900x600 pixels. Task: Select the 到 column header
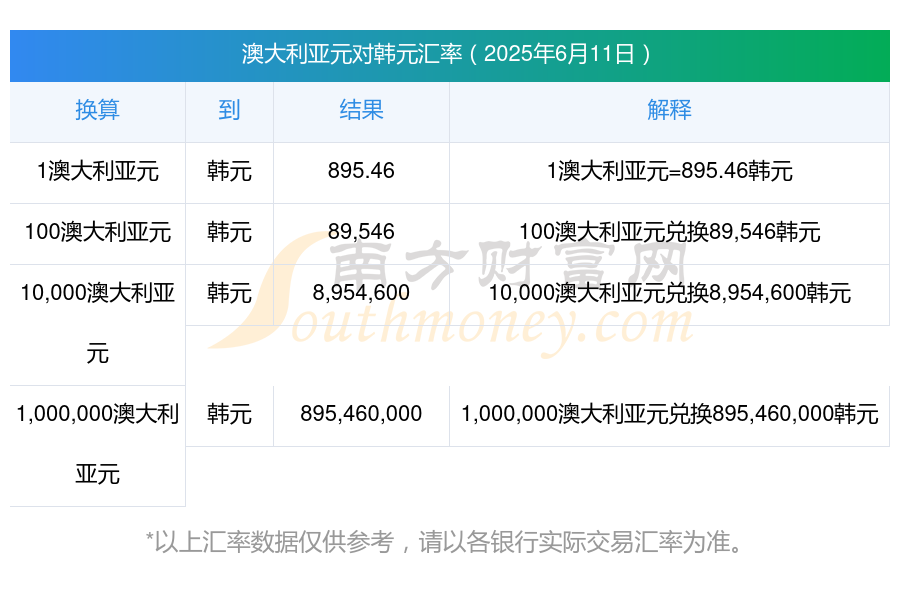point(229,110)
